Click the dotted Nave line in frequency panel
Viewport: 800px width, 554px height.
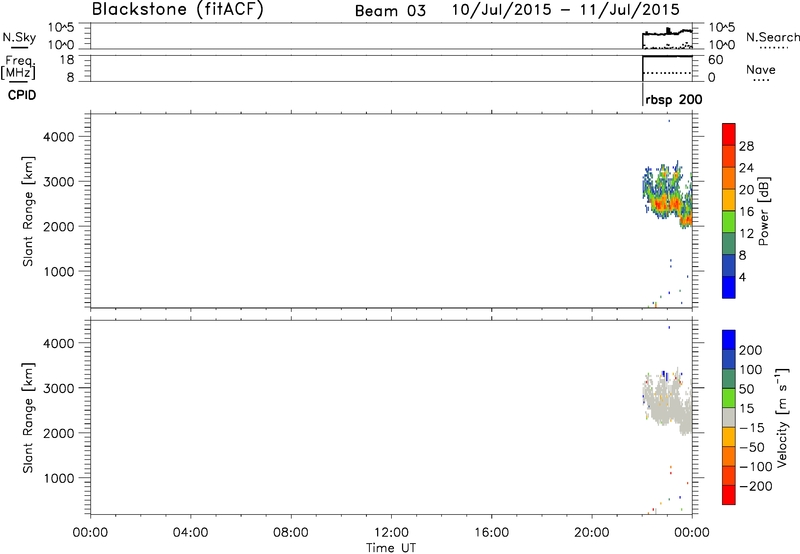[667, 73]
